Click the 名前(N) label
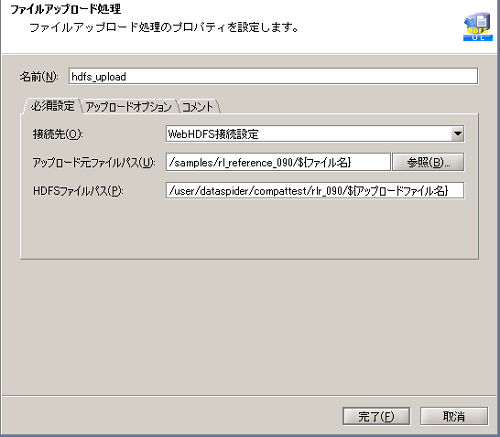500x437 pixels. [x=39, y=77]
